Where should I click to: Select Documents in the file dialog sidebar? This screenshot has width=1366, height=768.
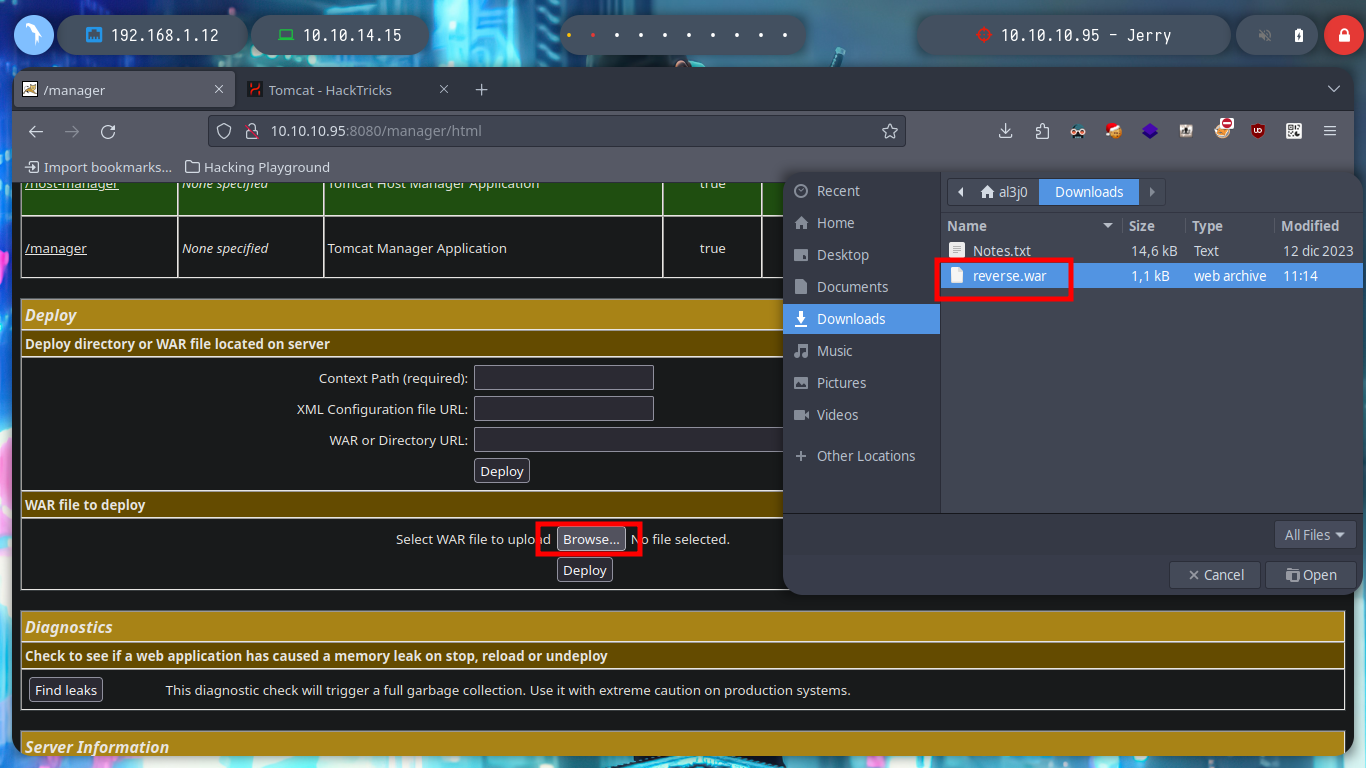(x=862, y=287)
